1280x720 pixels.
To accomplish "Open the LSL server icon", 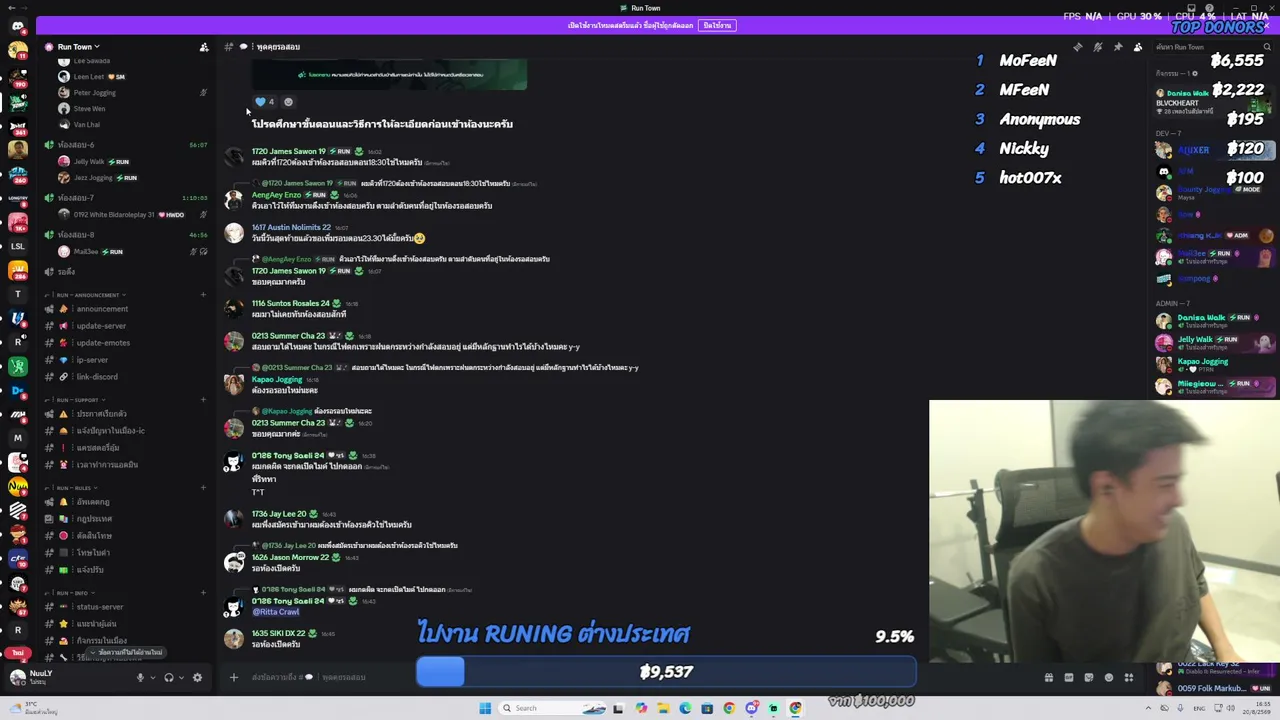I will pyautogui.click(x=17, y=246).
